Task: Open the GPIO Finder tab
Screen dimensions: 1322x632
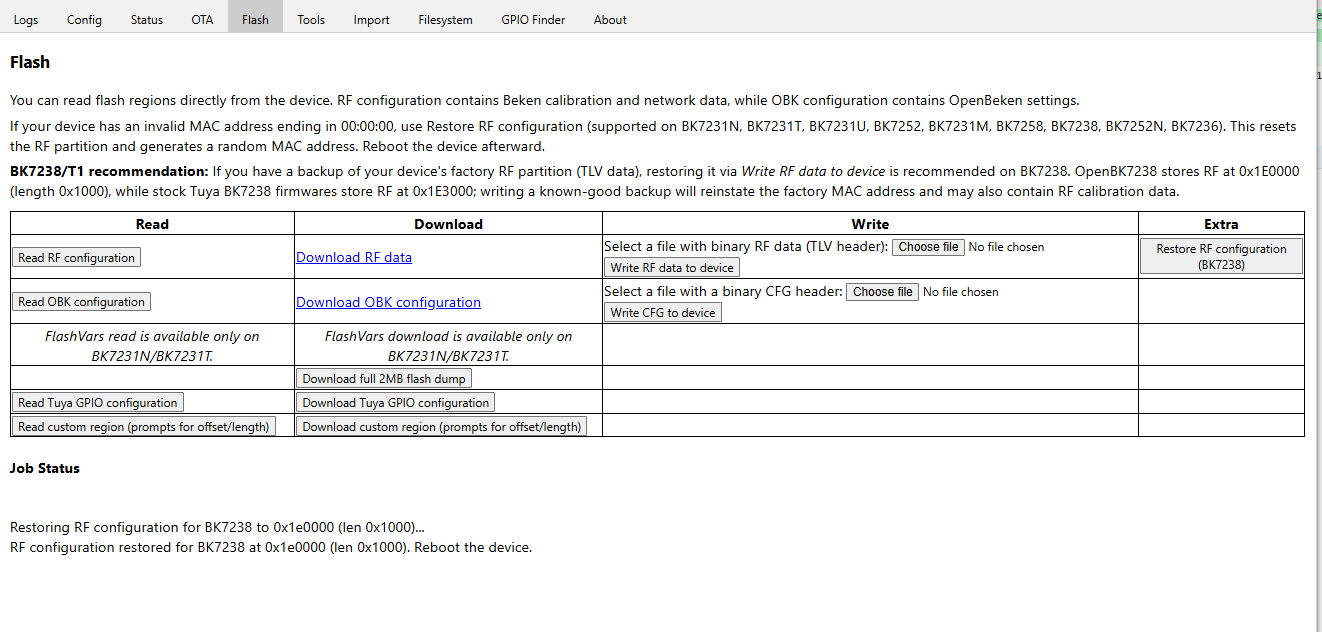Action: (533, 19)
